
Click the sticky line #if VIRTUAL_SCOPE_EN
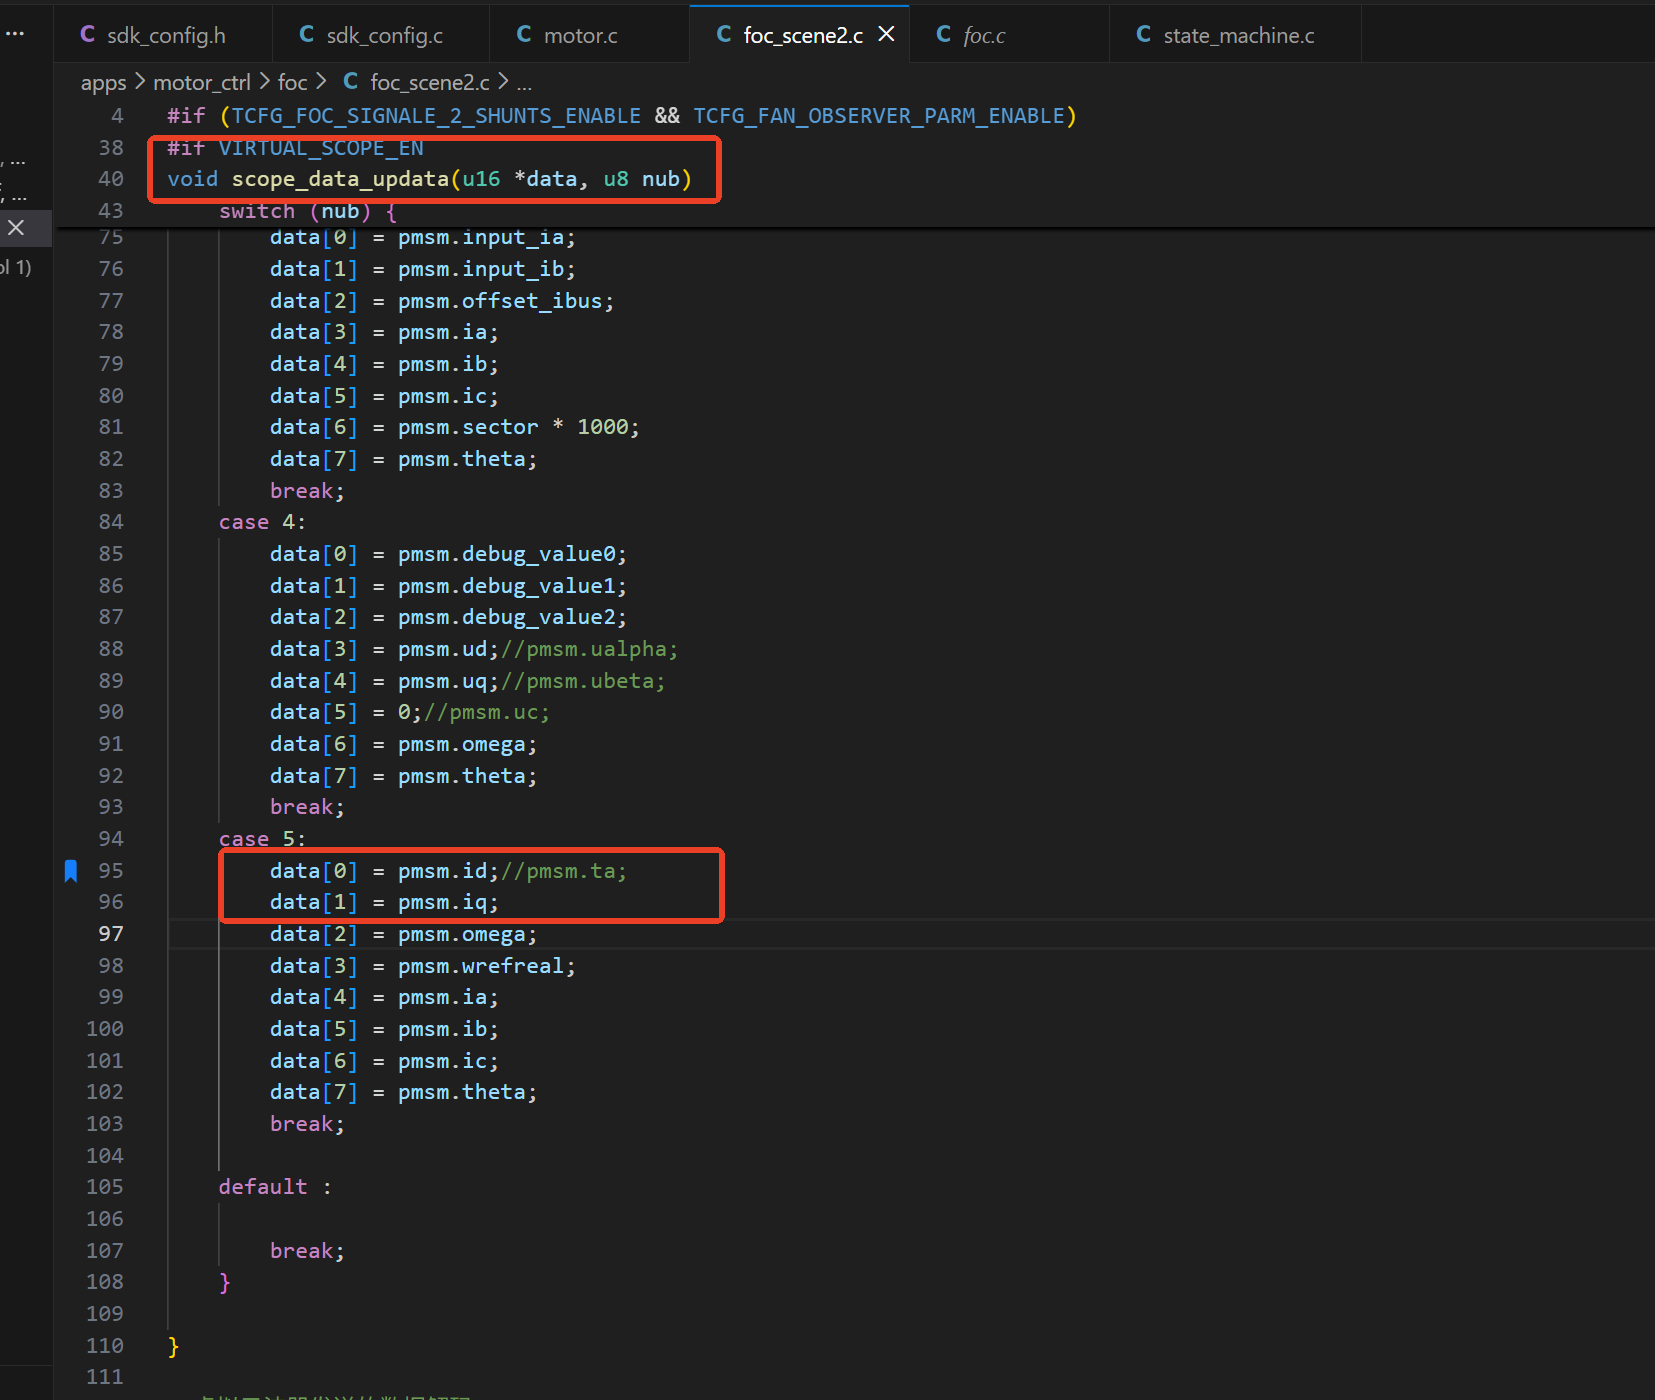click(x=296, y=148)
